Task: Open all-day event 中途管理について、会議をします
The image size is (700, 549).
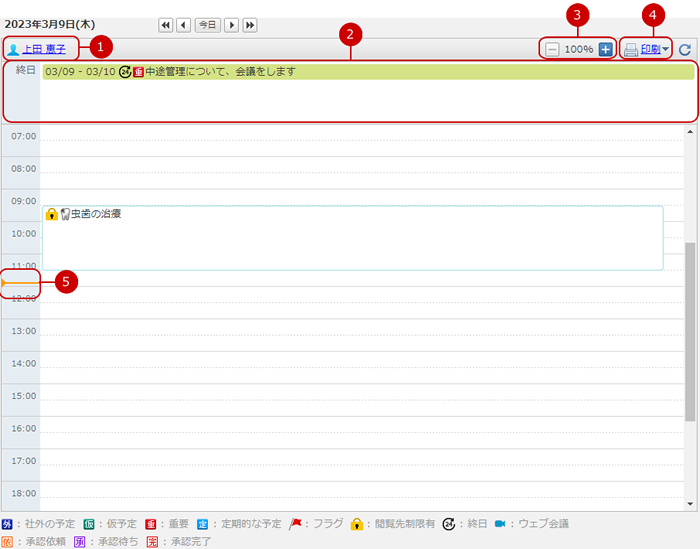Action: coord(220,72)
